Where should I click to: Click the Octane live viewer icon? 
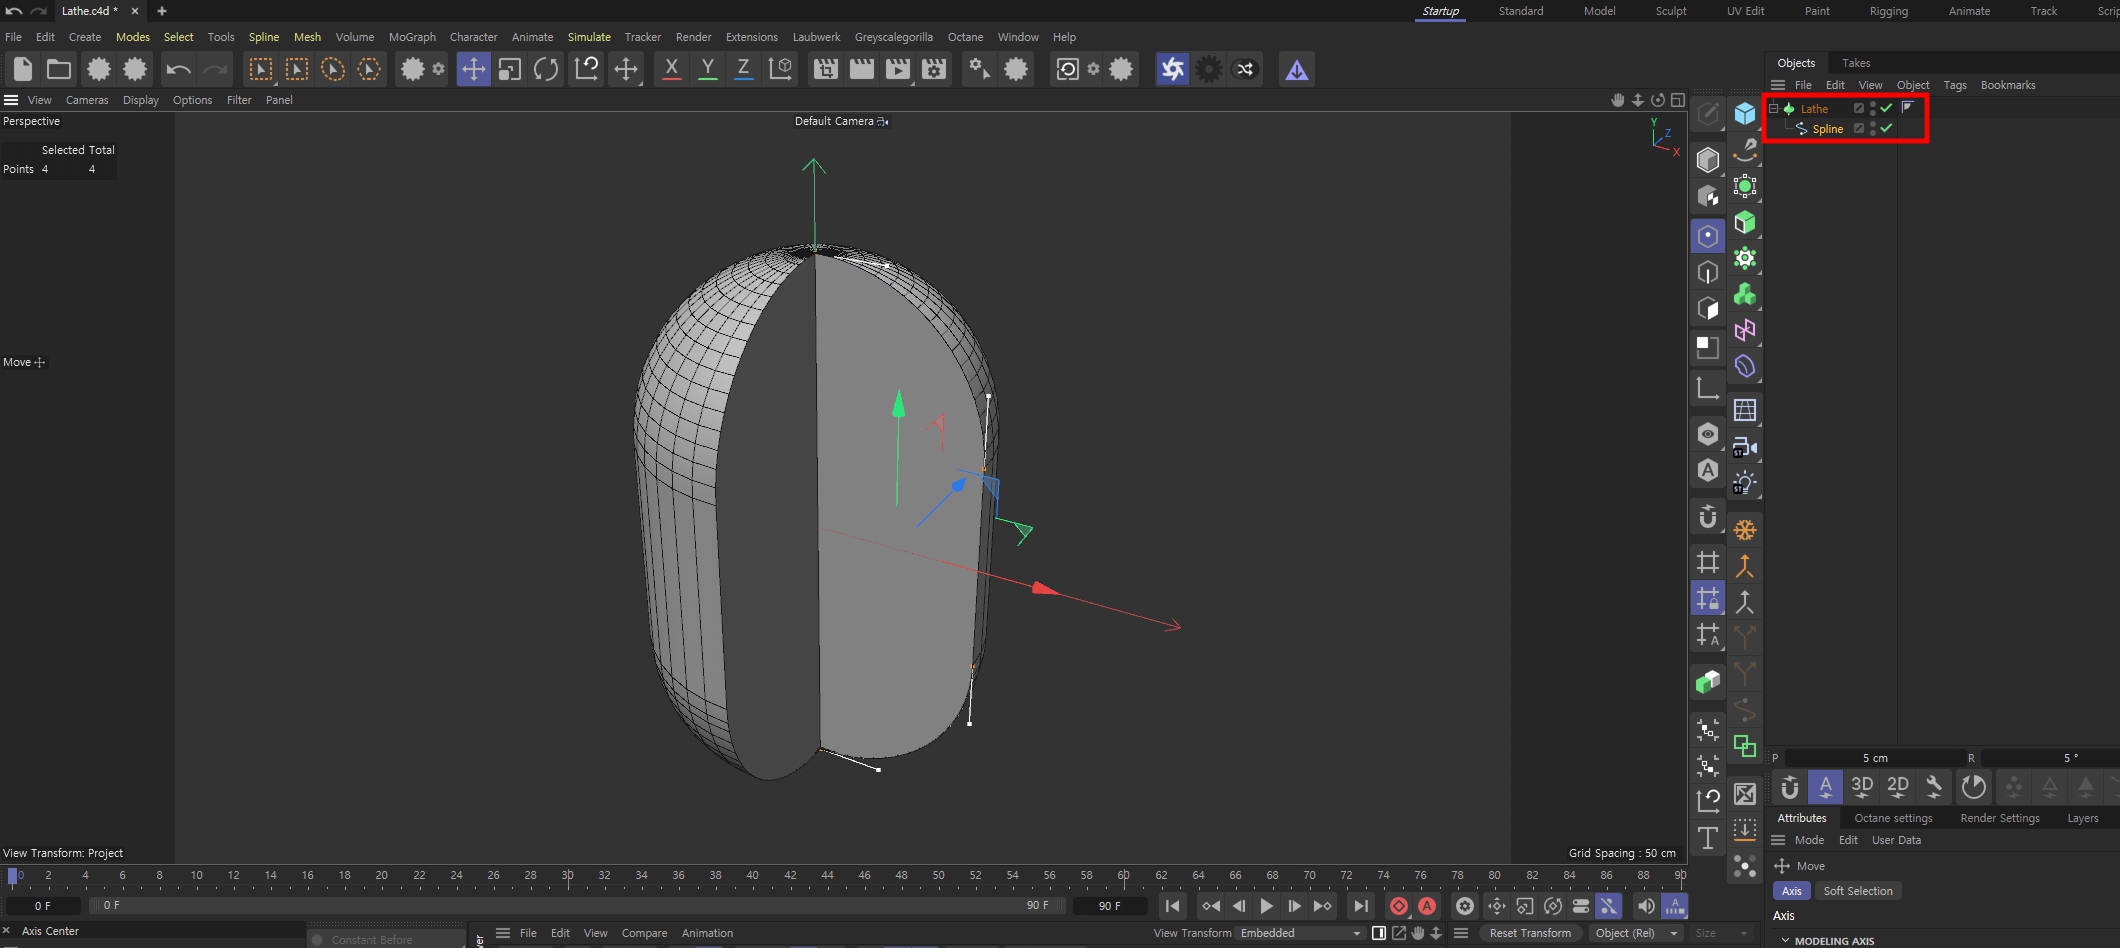point(1172,69)
